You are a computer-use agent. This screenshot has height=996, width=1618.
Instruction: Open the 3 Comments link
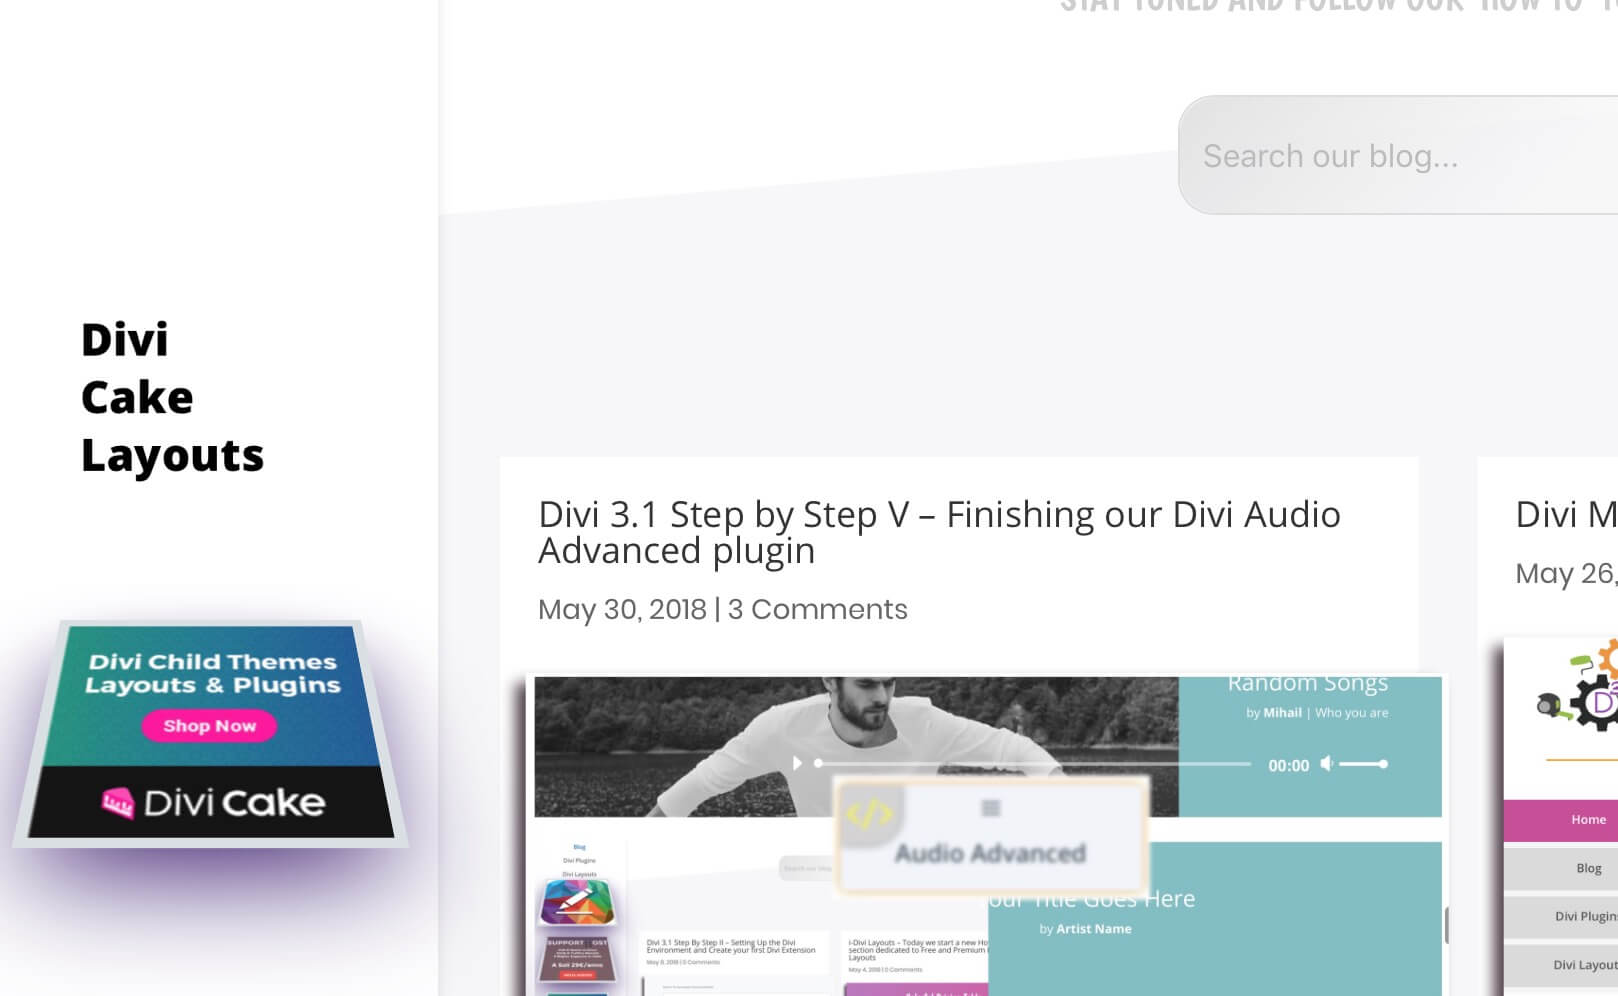pyautogui.click(x=817, y=609)
